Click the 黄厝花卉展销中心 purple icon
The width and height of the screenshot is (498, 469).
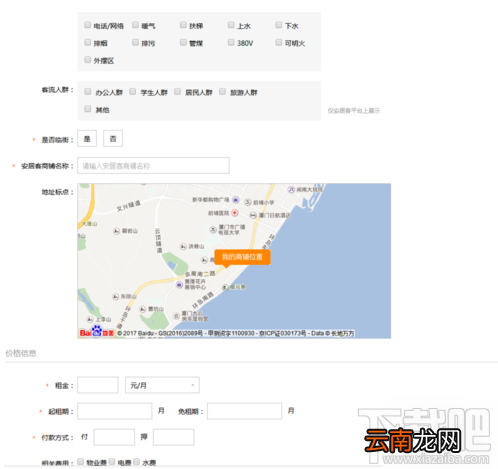pos(179,285)
